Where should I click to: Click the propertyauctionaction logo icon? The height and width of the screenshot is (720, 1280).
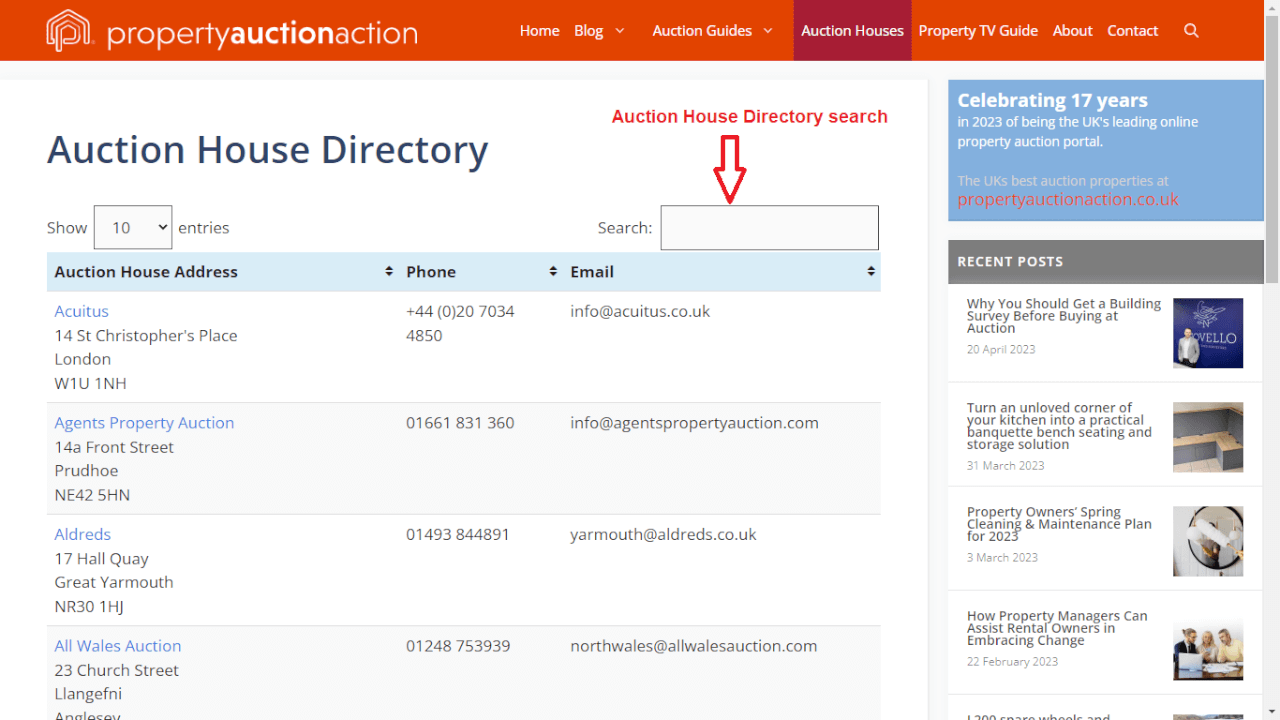pos(69,31)
